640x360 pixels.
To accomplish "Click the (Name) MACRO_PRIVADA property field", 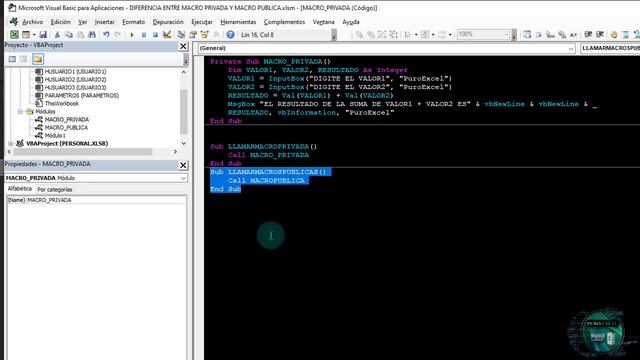I will pyautogui.click(x=96, y=200).
